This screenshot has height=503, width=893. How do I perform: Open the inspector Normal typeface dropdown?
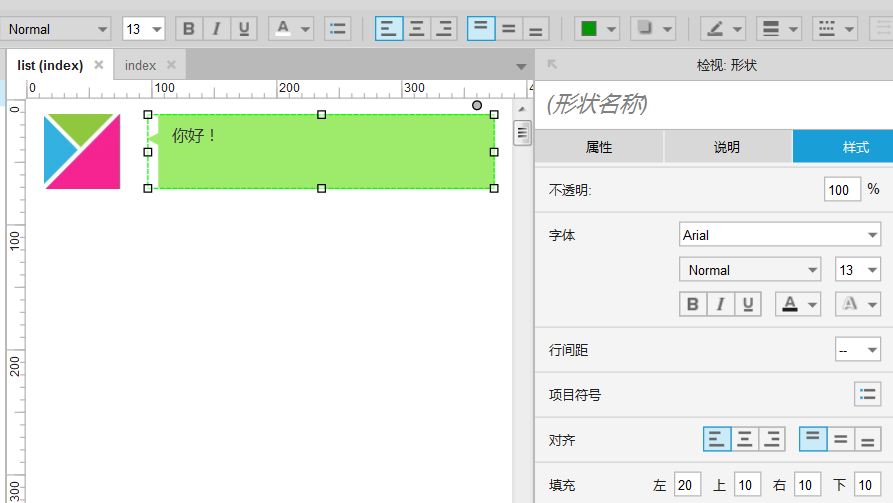click(749, 269)
